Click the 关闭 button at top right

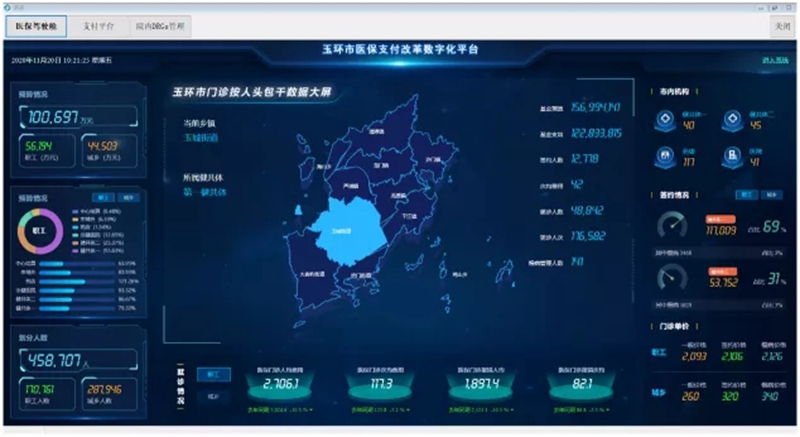point(783,26)
